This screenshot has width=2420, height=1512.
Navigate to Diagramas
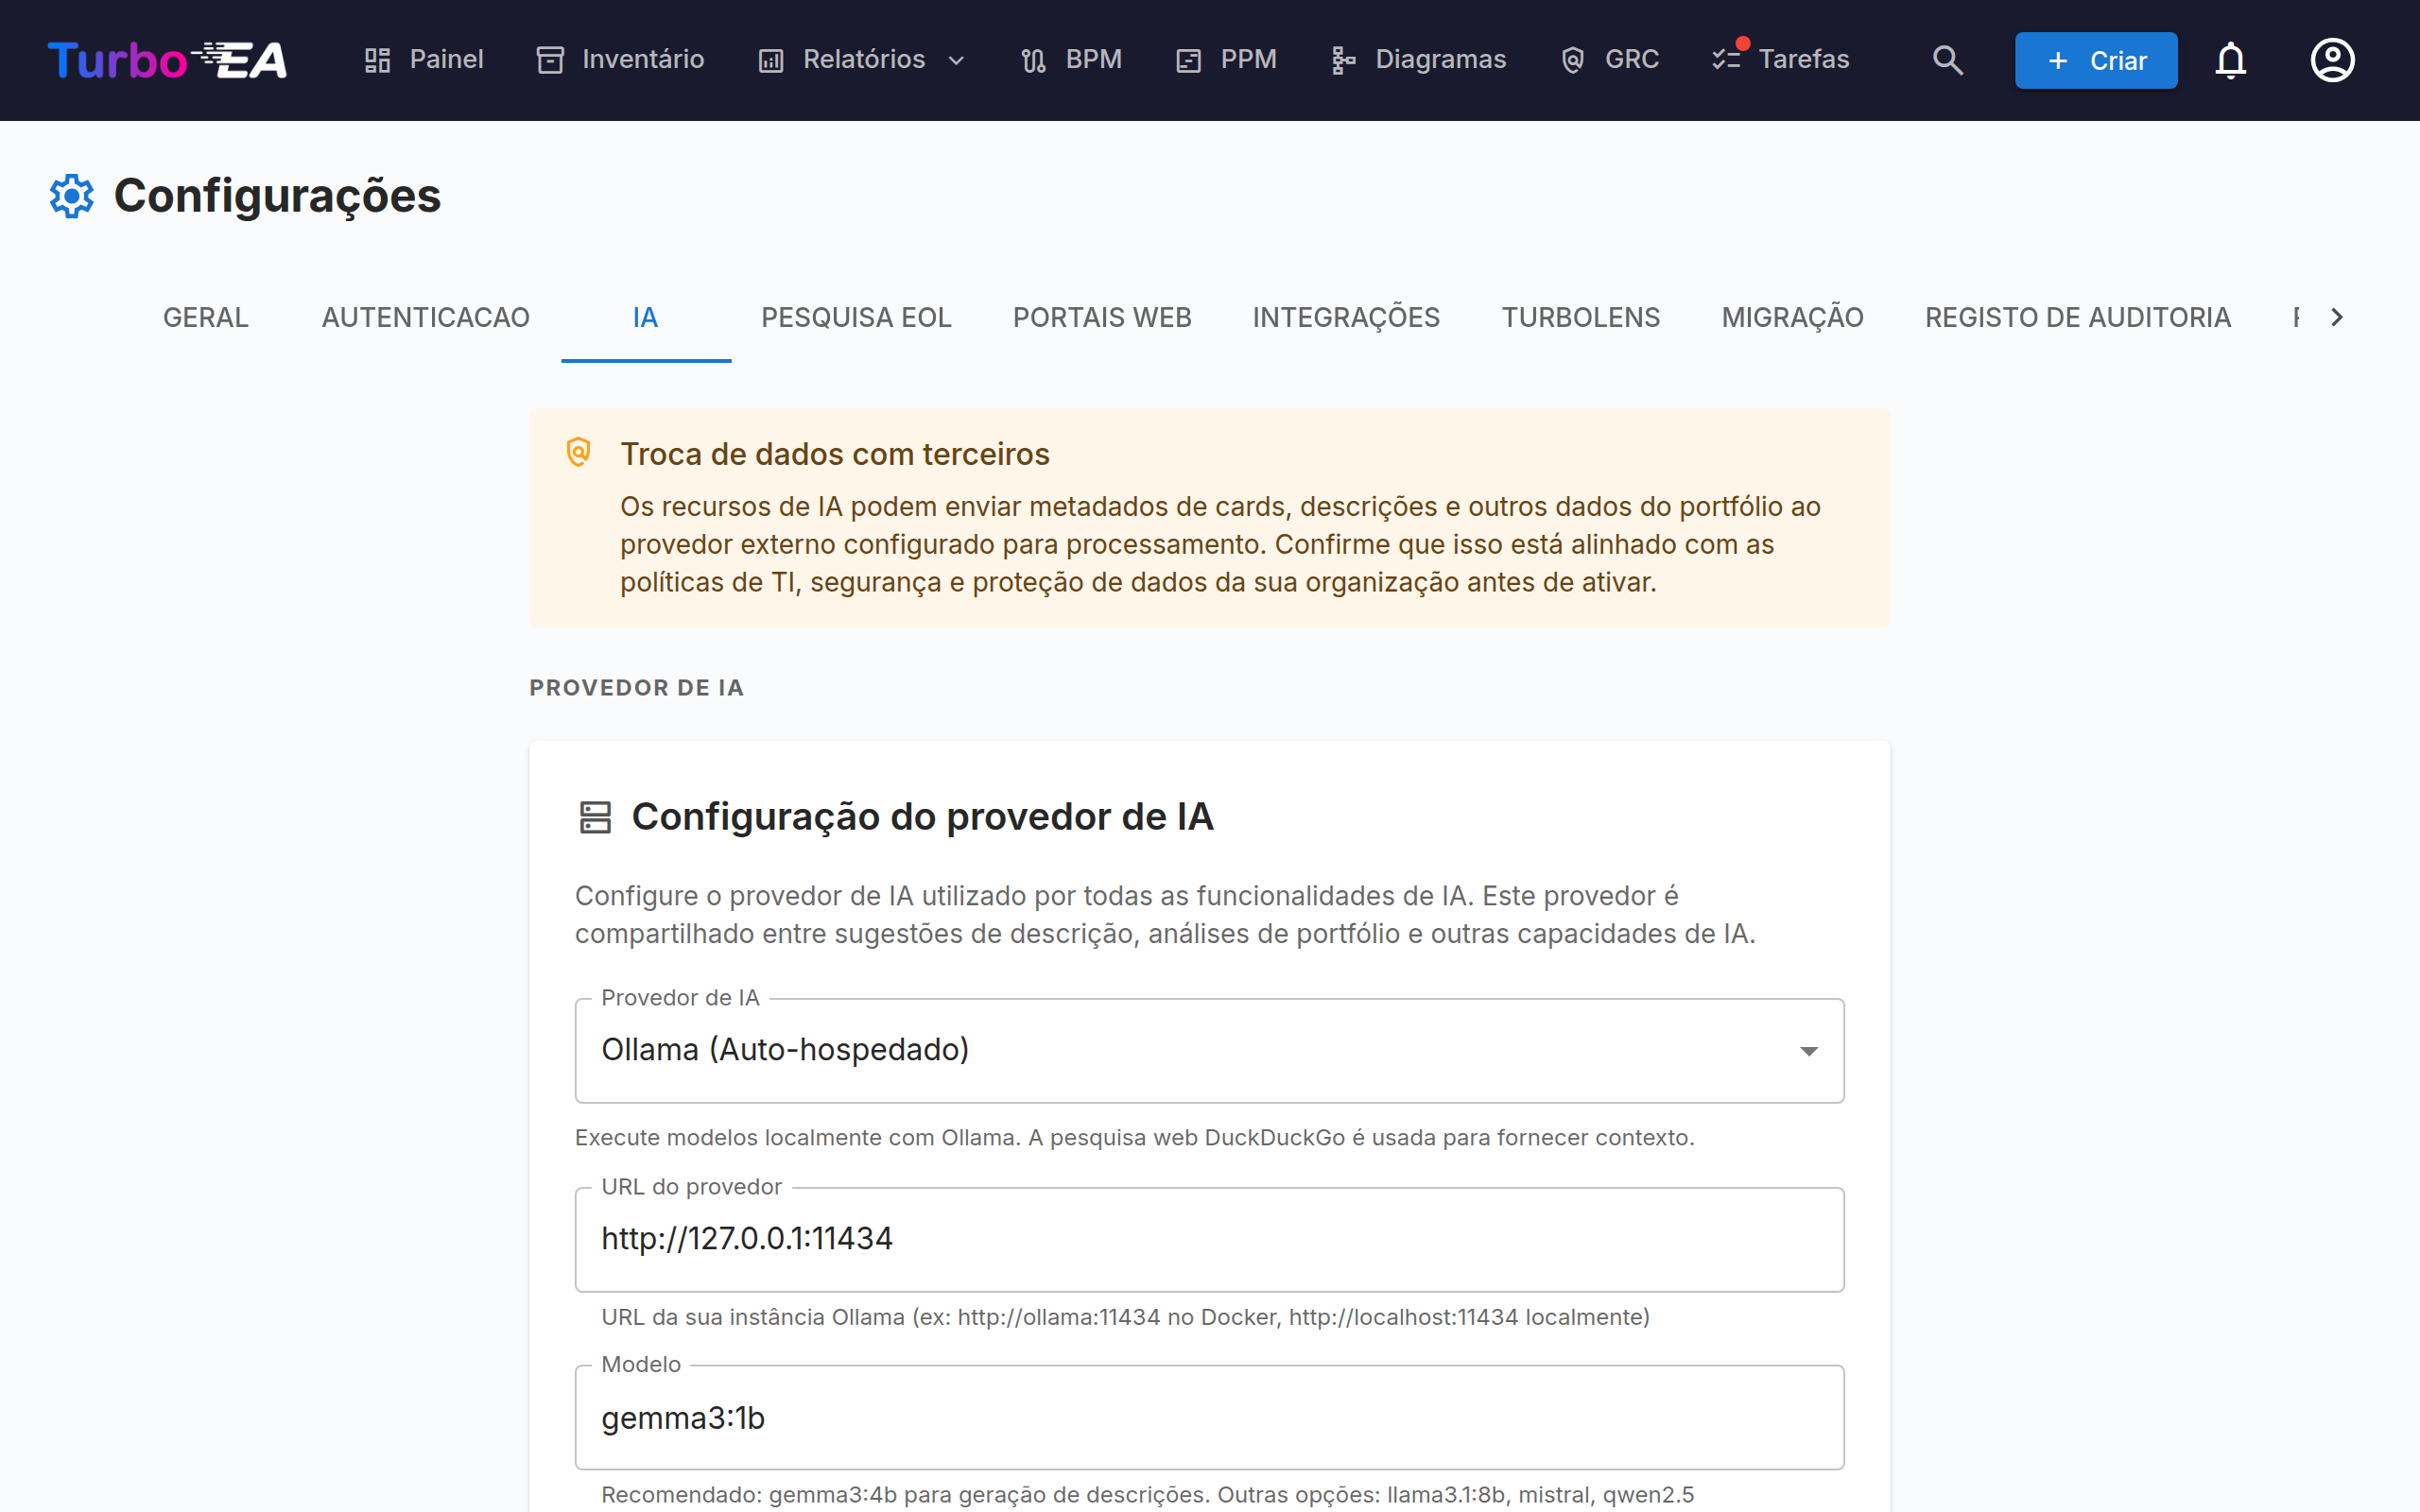coord(1418,60)
